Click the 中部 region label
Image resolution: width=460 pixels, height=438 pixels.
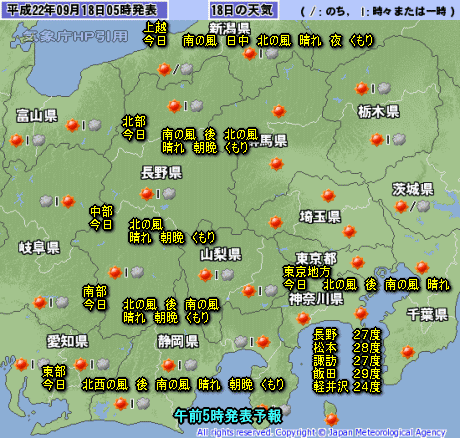point(101,211)
